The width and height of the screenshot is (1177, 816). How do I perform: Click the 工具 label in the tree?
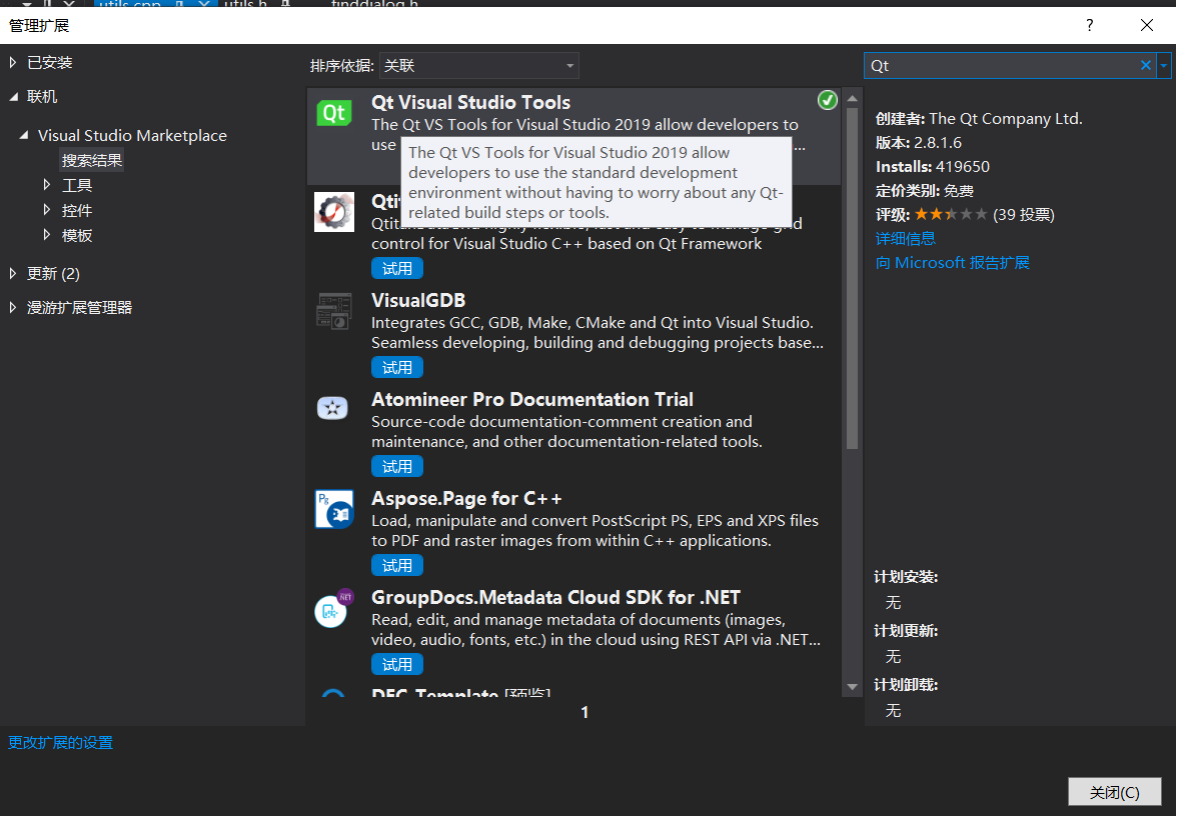(77, 185)
